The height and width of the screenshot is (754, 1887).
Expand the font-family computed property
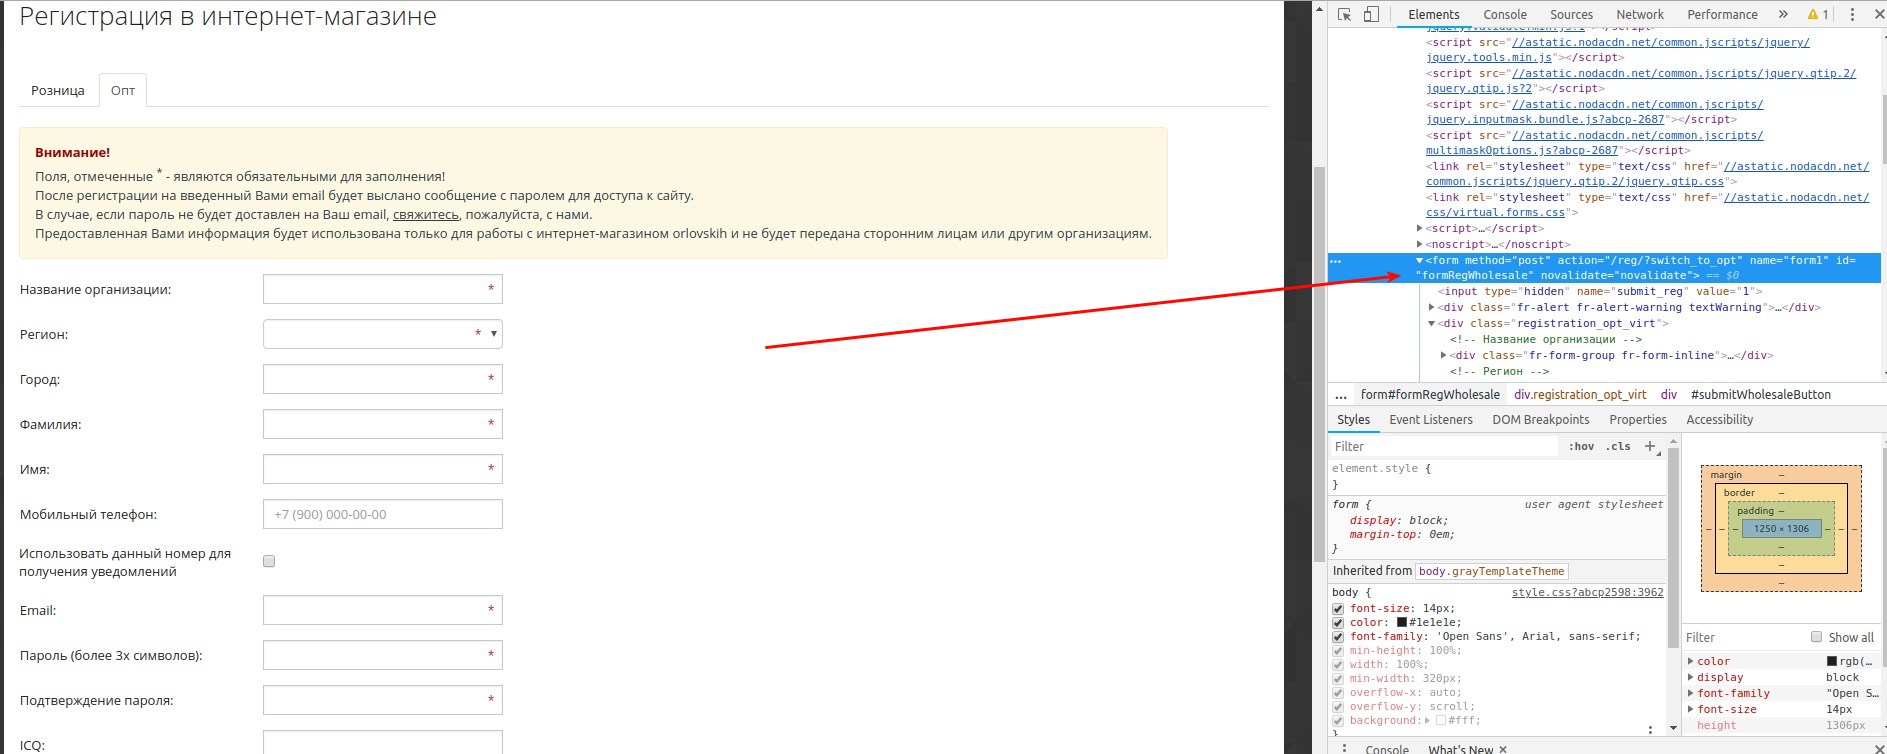1691,693
